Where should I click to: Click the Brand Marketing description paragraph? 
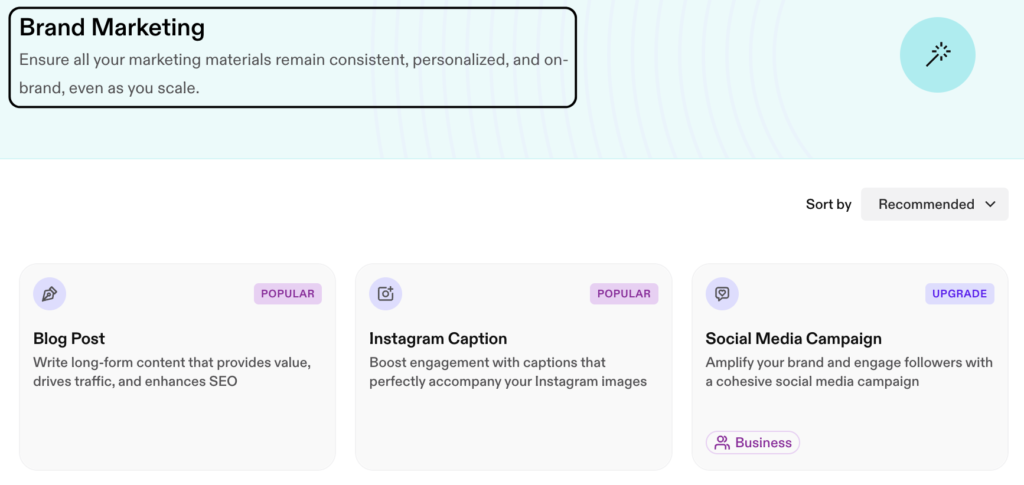(293, 74)
